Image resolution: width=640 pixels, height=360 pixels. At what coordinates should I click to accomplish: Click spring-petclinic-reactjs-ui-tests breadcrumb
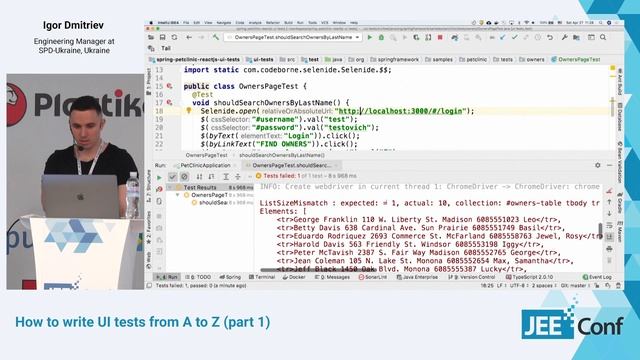[195, 60]
